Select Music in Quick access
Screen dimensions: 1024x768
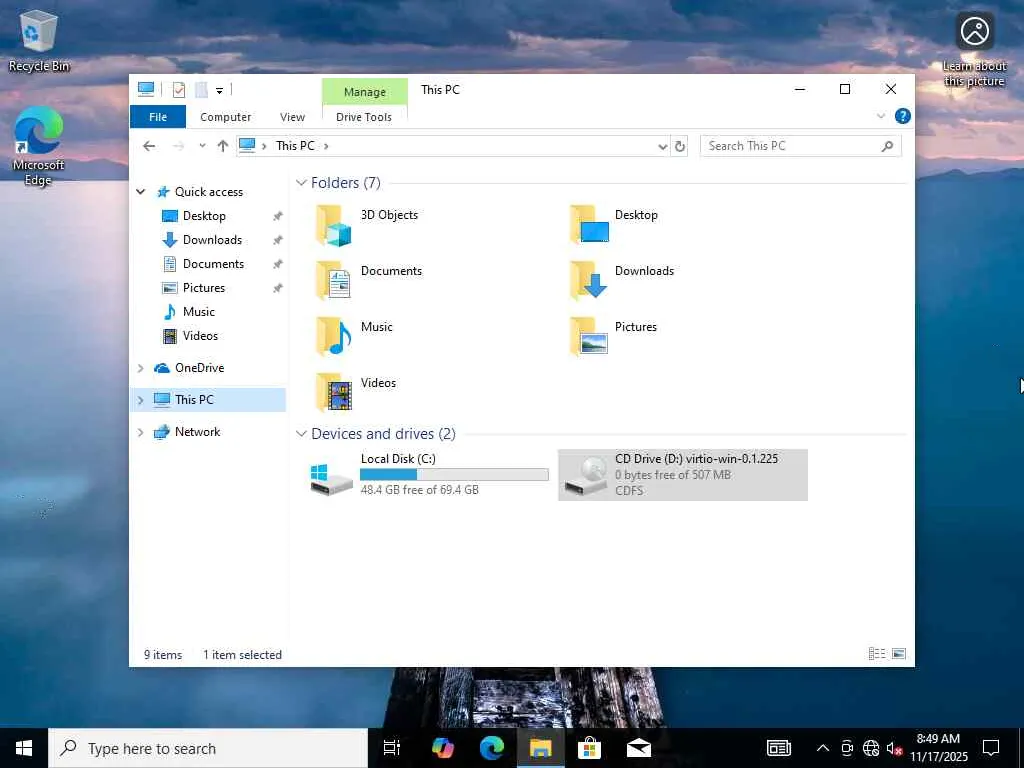(x=199, y=312)
